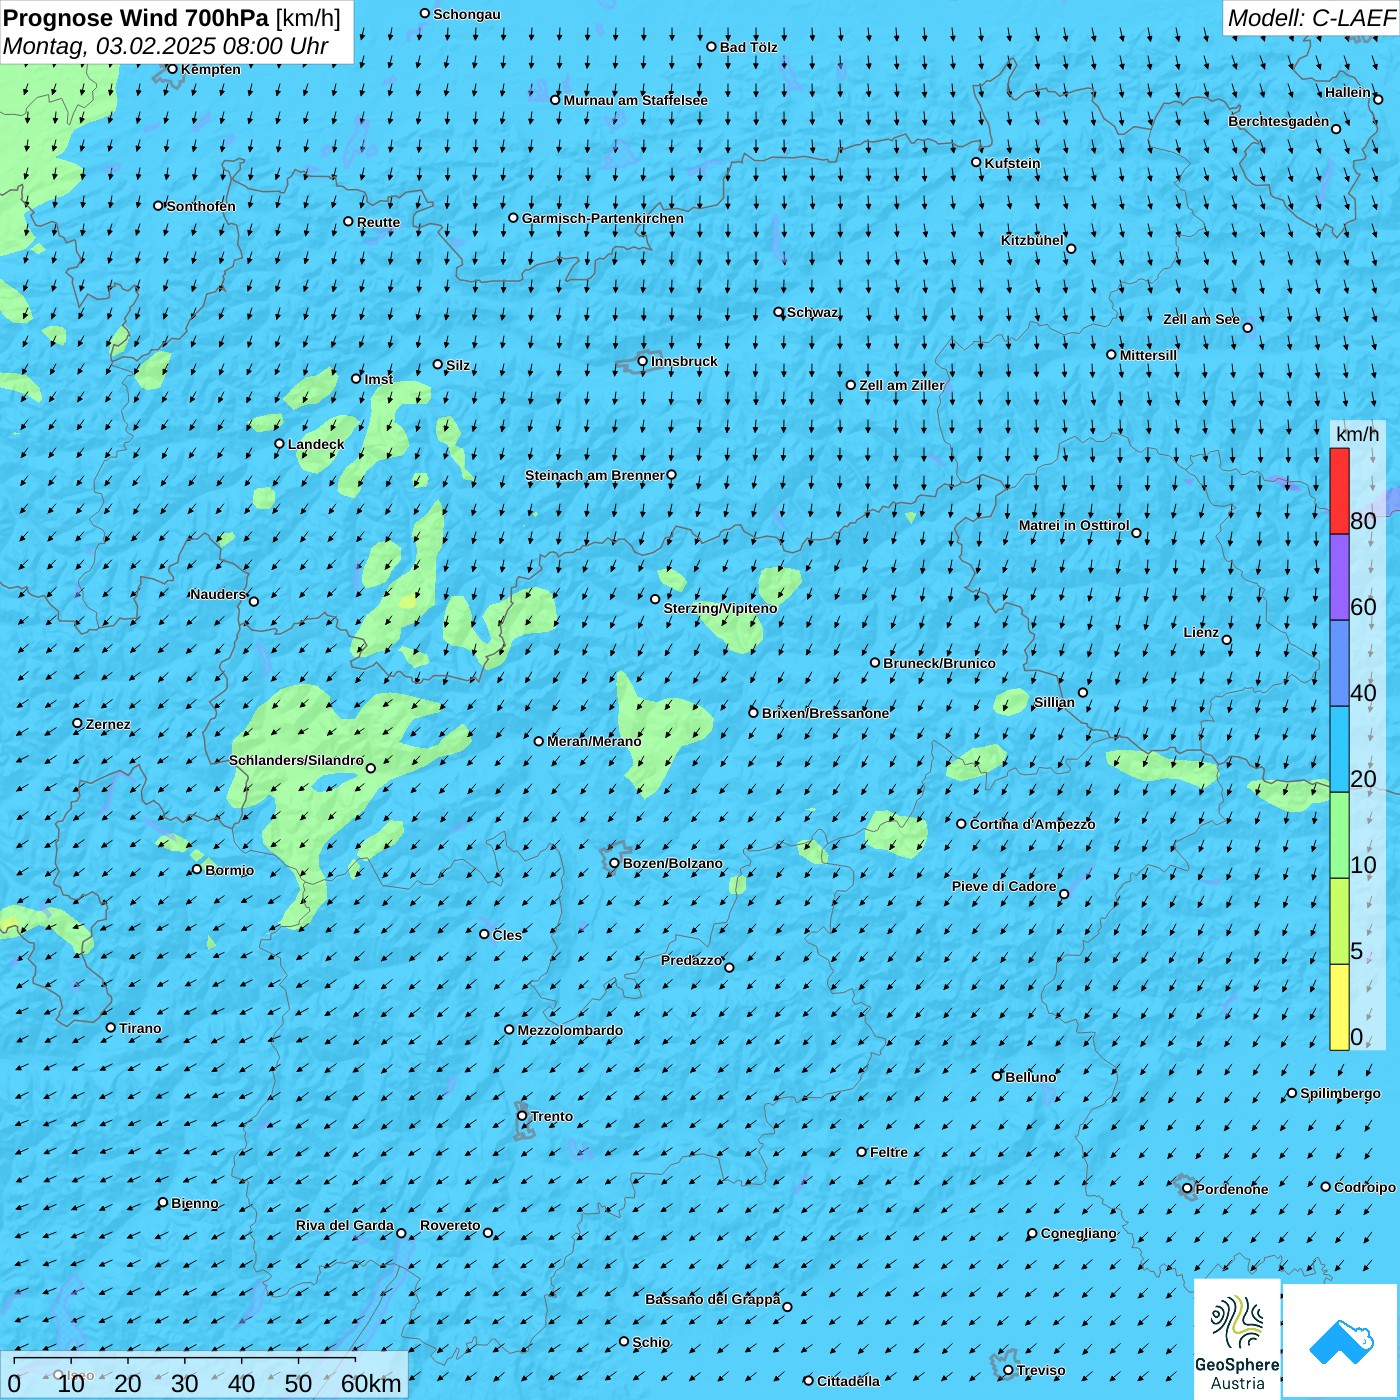The image size is (1400, 1400).
Task: Click the Pieve di Cadore label
Action: 1003,886
